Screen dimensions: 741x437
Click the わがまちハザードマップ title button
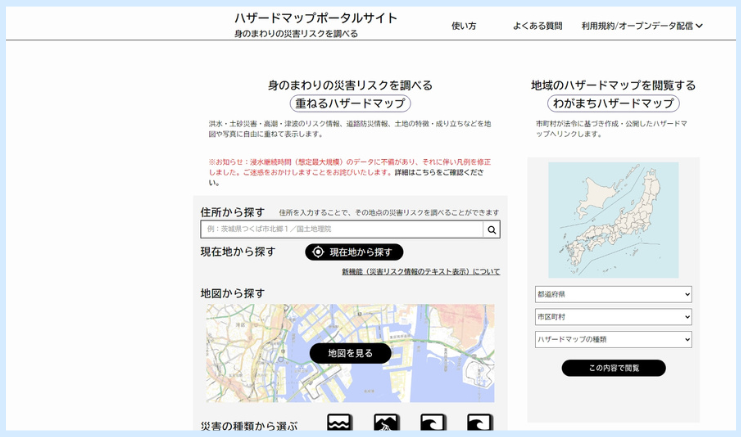[613, 104]
